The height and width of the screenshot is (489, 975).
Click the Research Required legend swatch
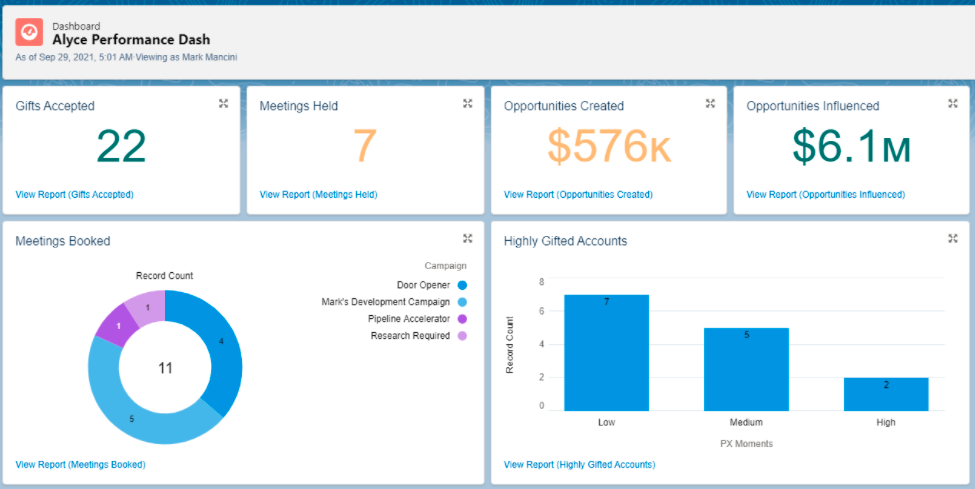(x=462, y=336)
